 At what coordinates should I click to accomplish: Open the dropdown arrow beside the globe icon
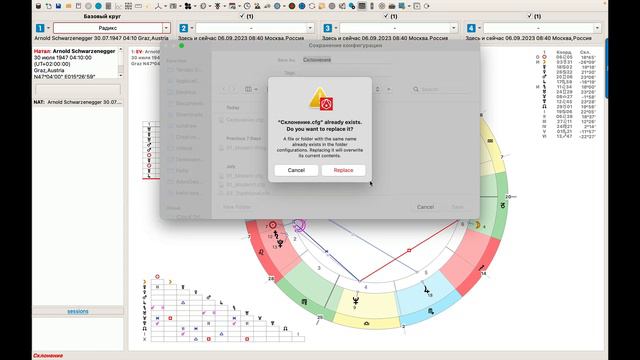coord(284,6)
